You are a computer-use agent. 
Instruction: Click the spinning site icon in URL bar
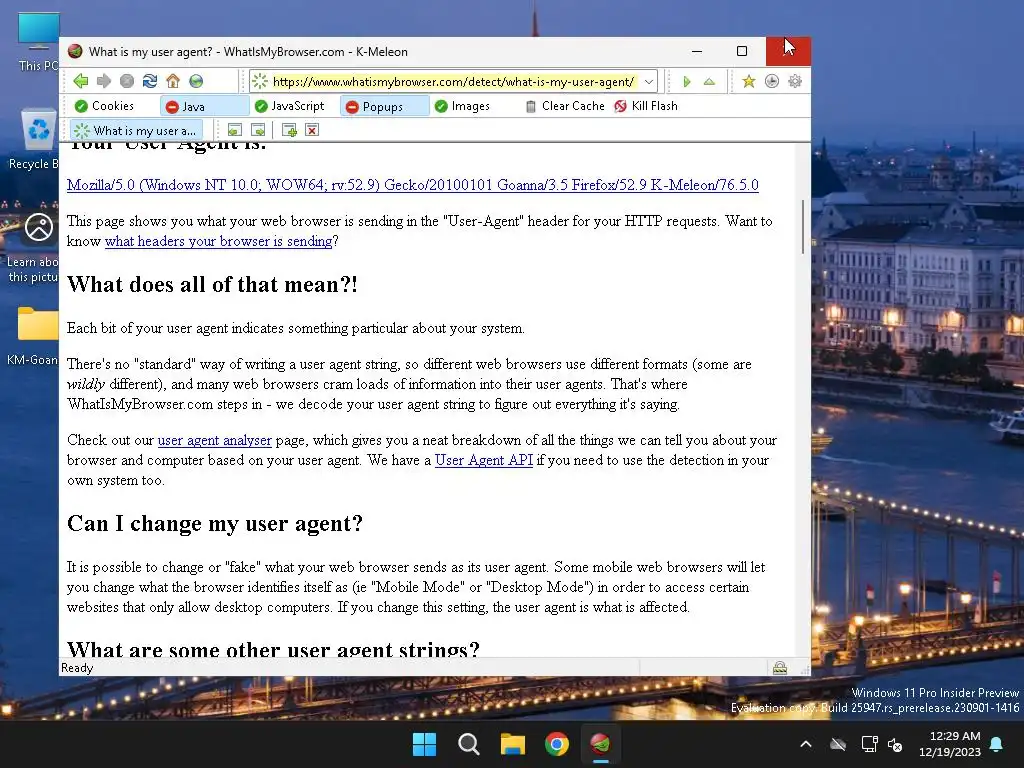[x=260, y=81]
